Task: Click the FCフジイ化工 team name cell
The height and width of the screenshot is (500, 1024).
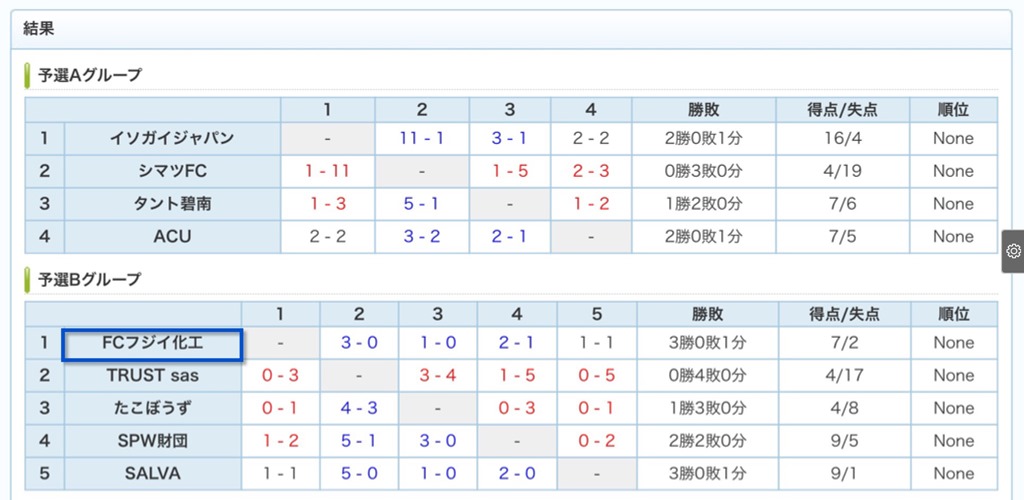Action: [x=153, y=343]
